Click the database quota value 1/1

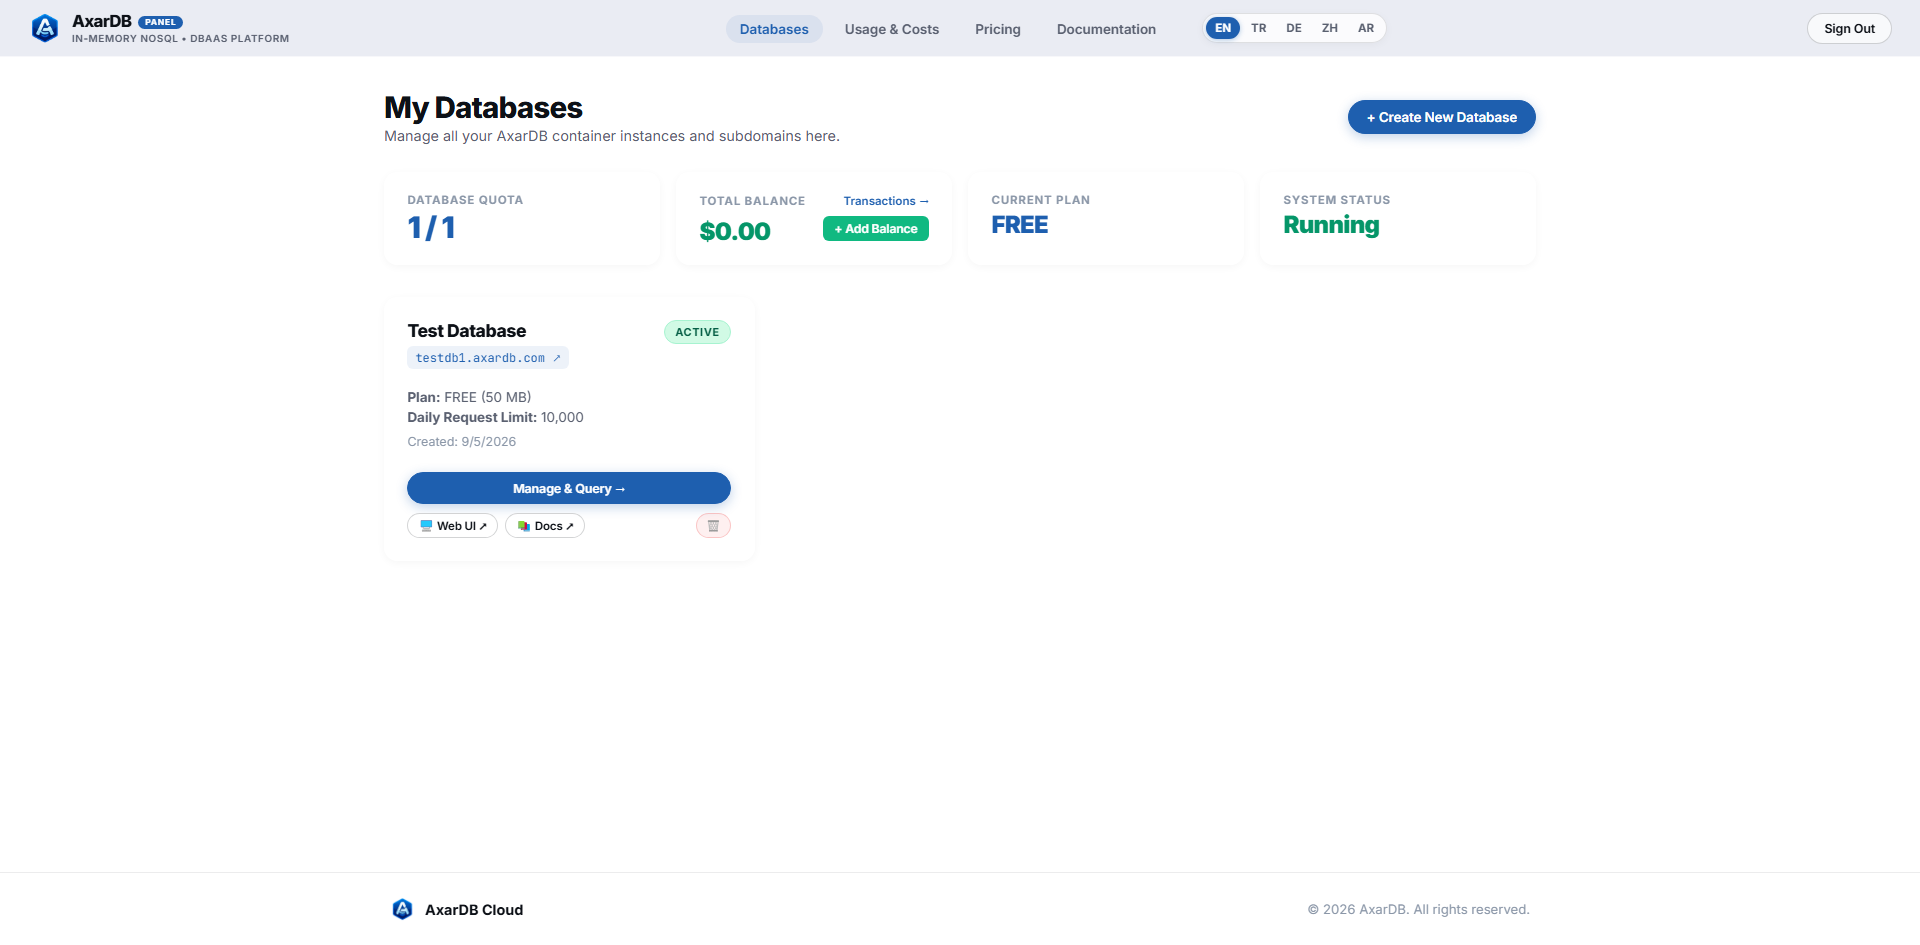coord(432,228)
